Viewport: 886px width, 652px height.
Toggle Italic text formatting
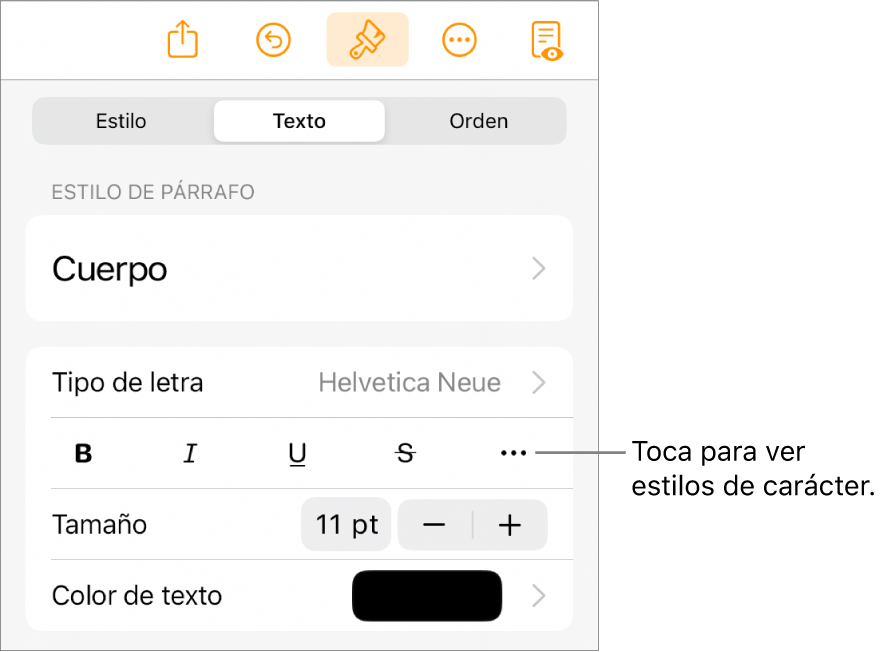190,453
